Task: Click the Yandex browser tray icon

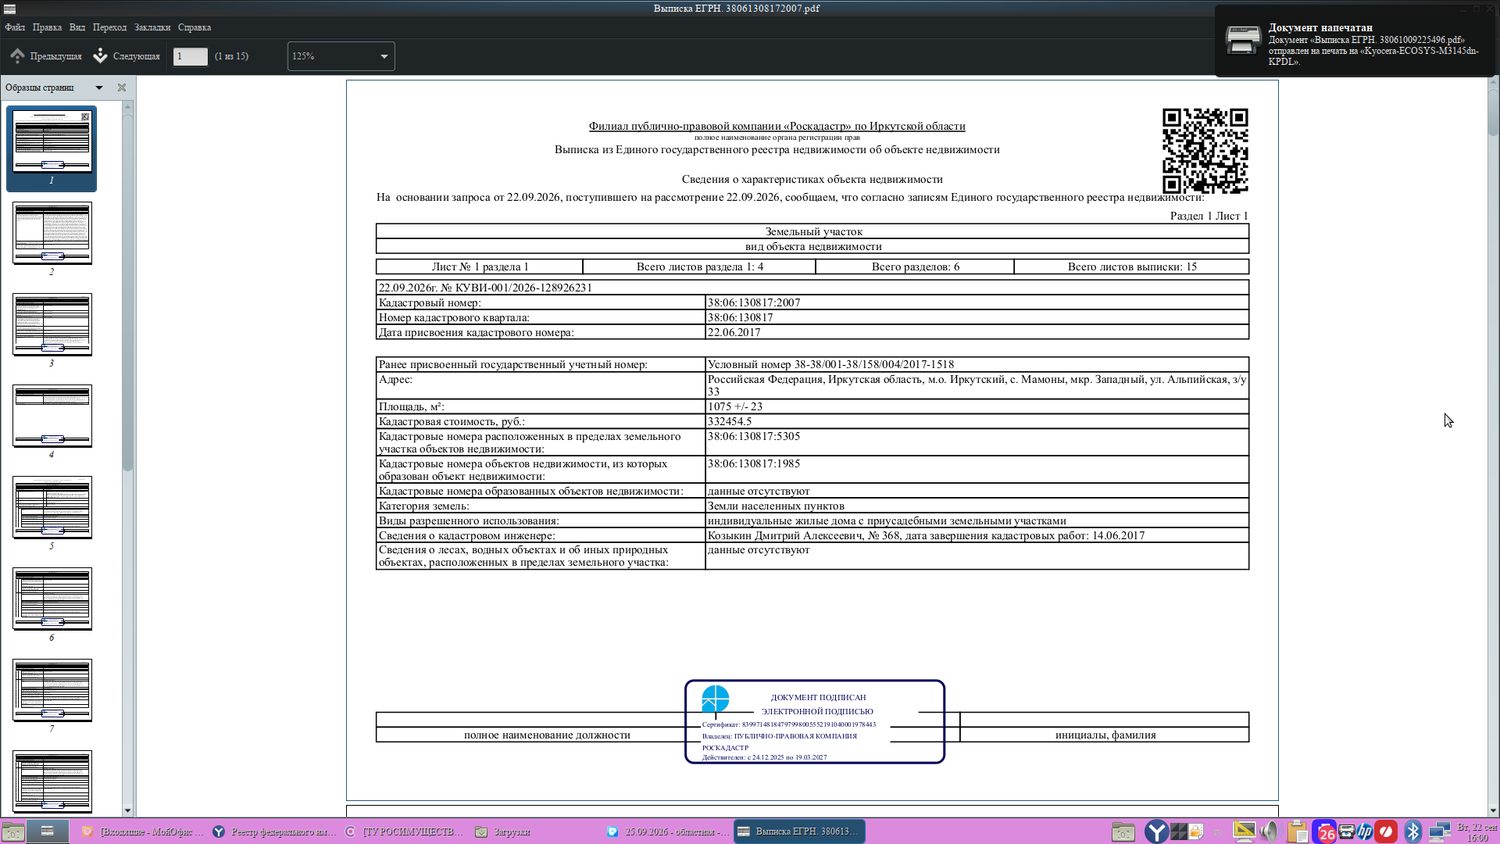Action: point(1156,831)
